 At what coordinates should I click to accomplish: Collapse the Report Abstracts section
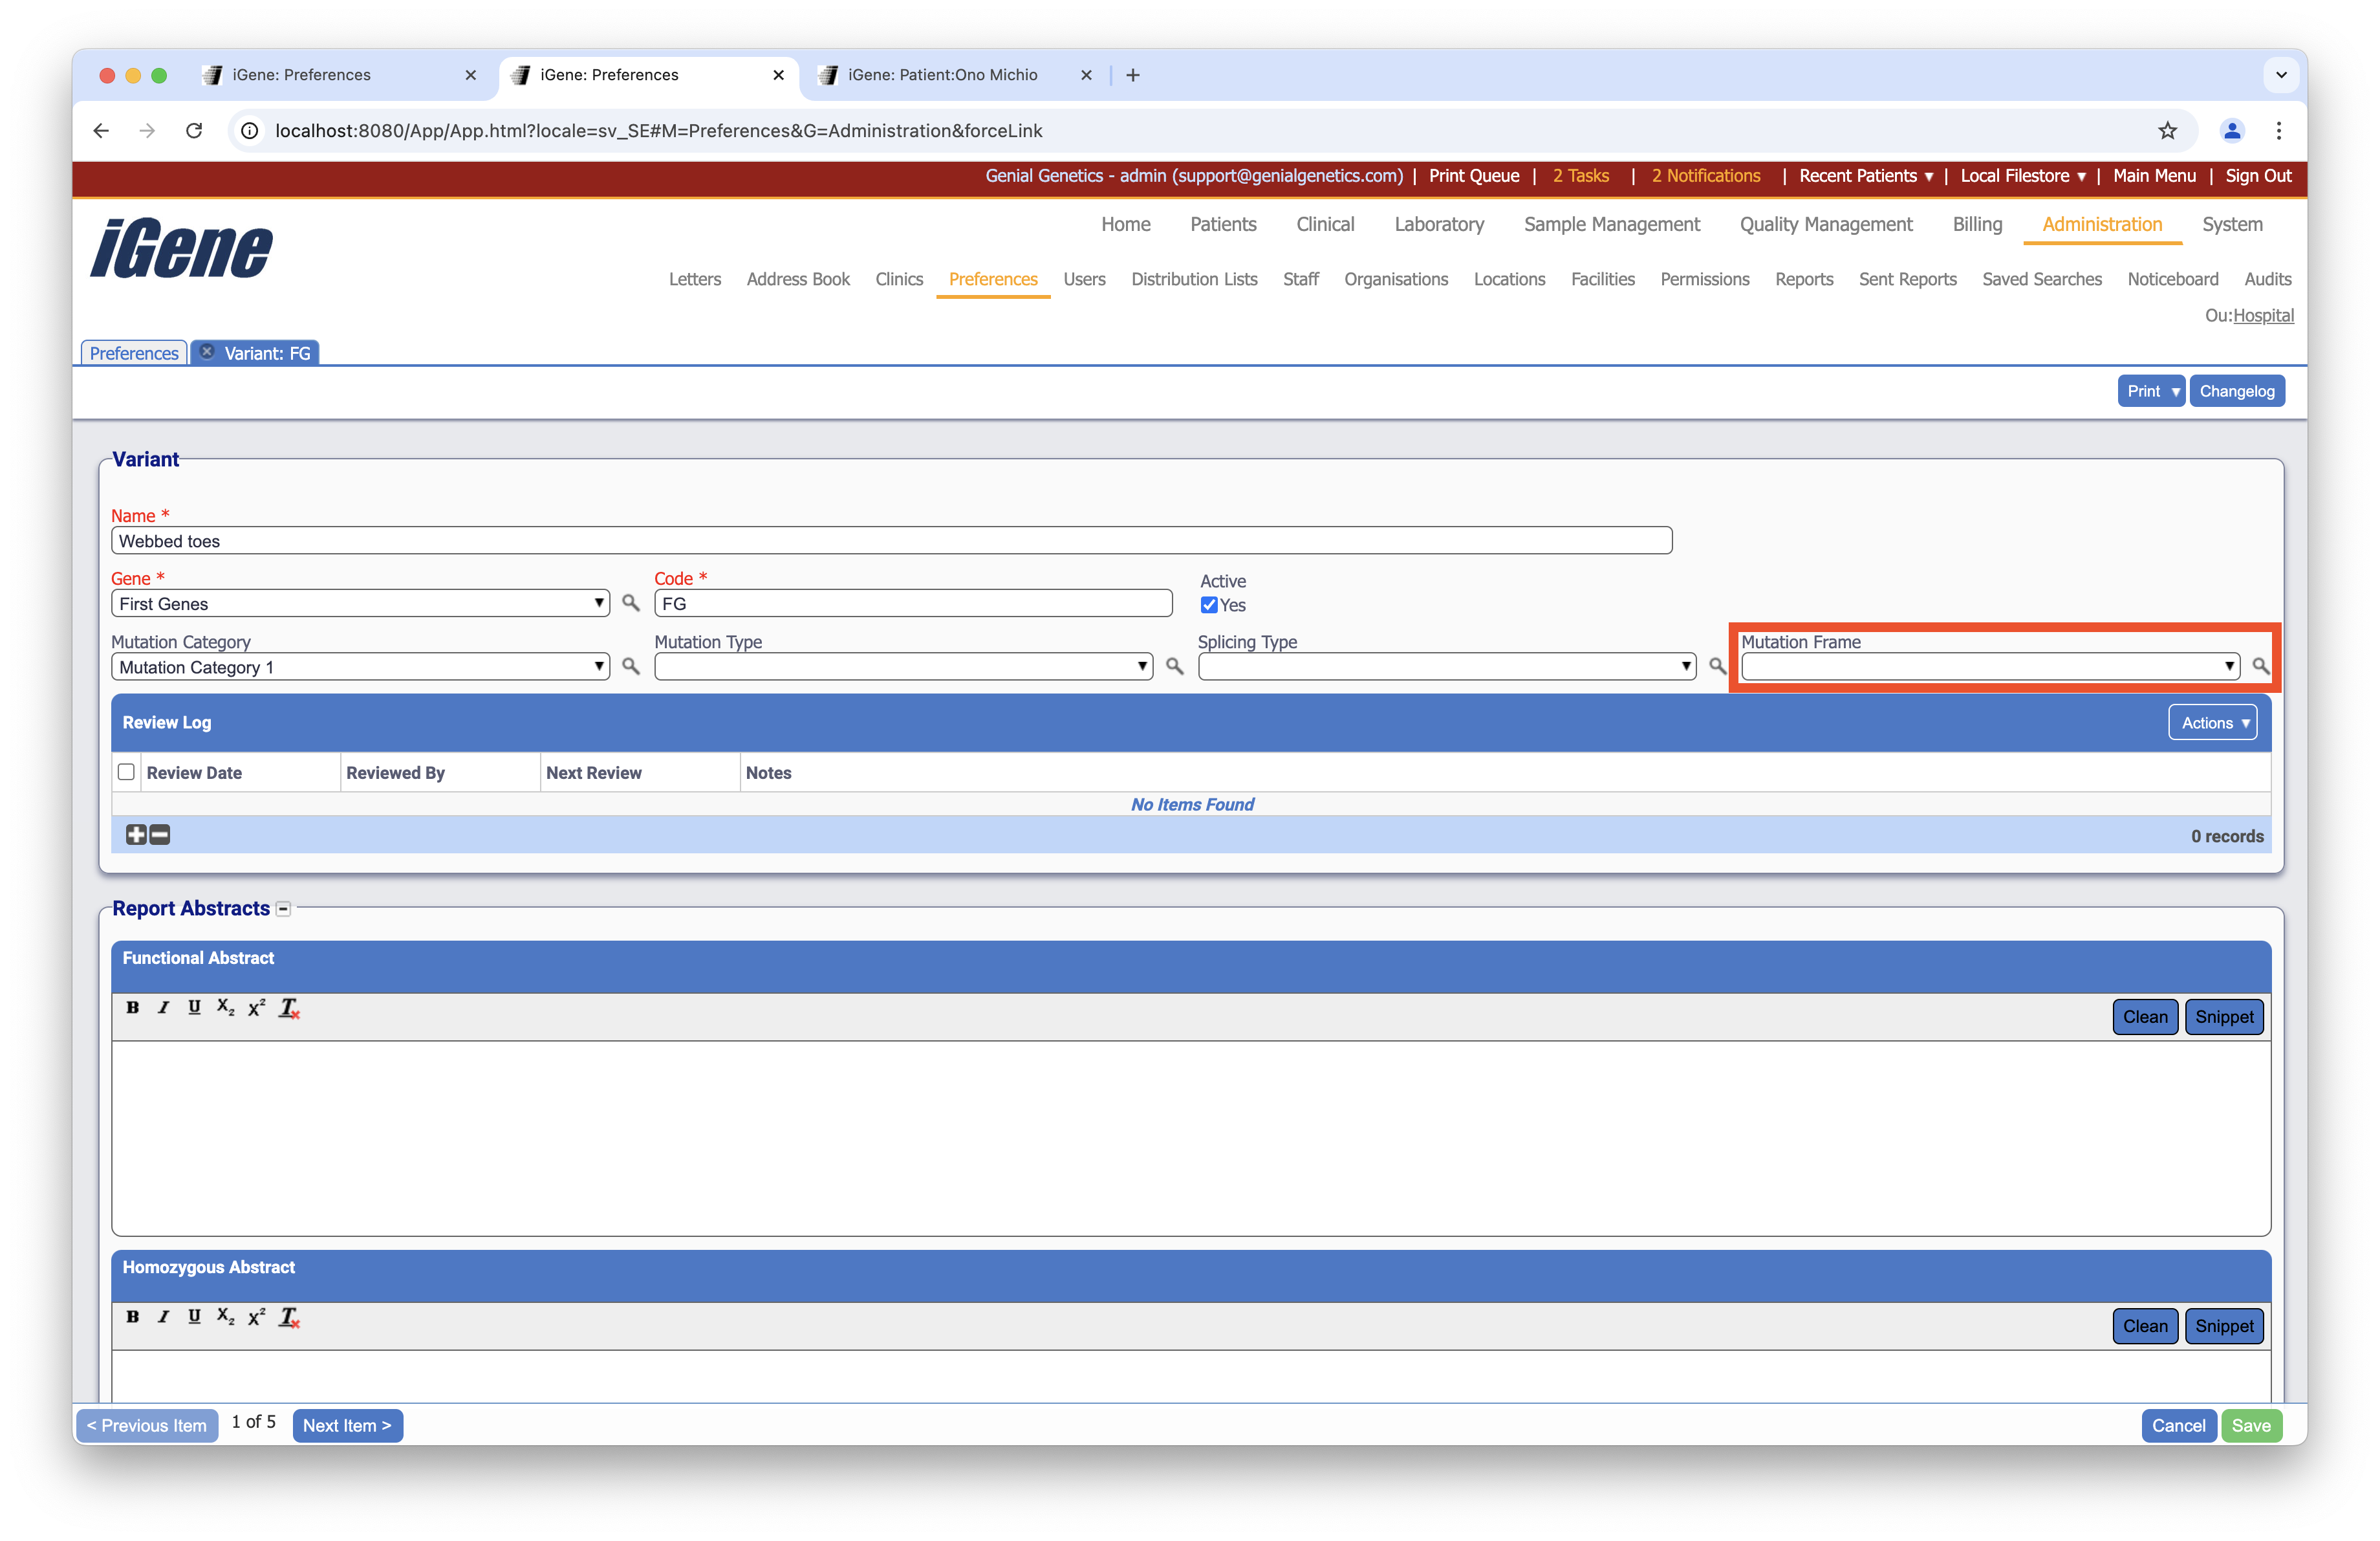point(283,909)
